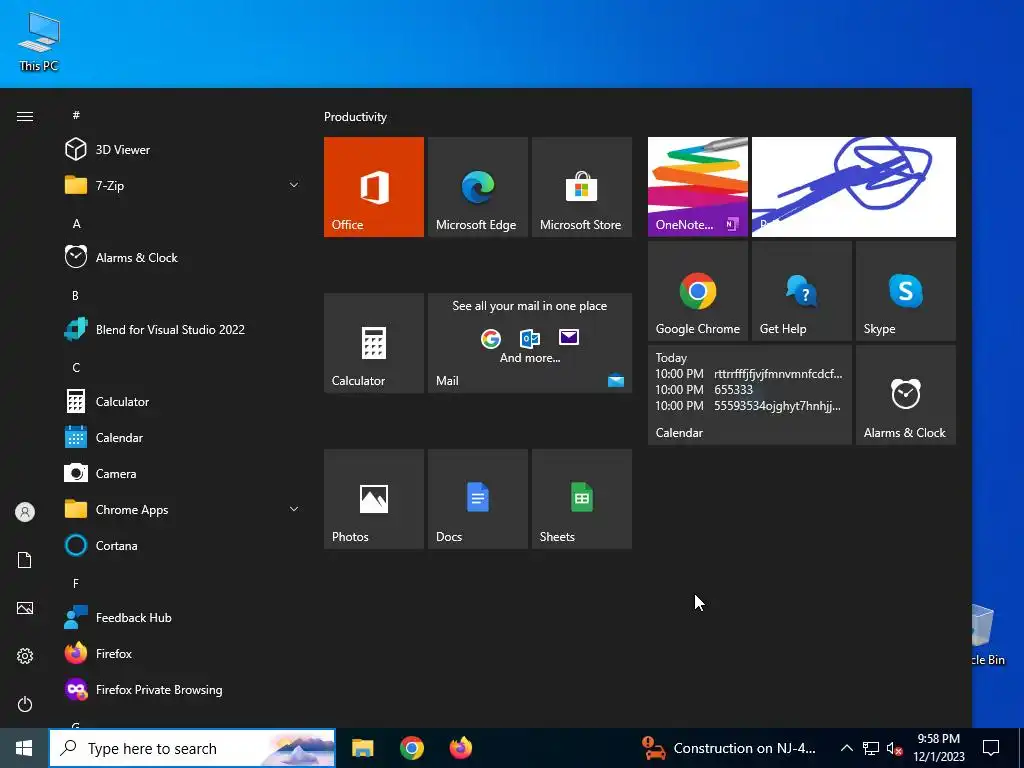1024x768 pixels.
Task: Open the Get Help tile
Action: tap(801, 291)
